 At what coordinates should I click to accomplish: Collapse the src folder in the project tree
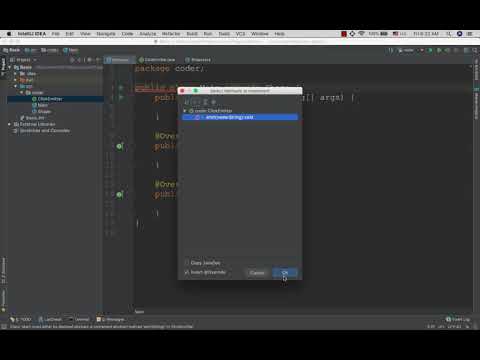pos(15,86)
